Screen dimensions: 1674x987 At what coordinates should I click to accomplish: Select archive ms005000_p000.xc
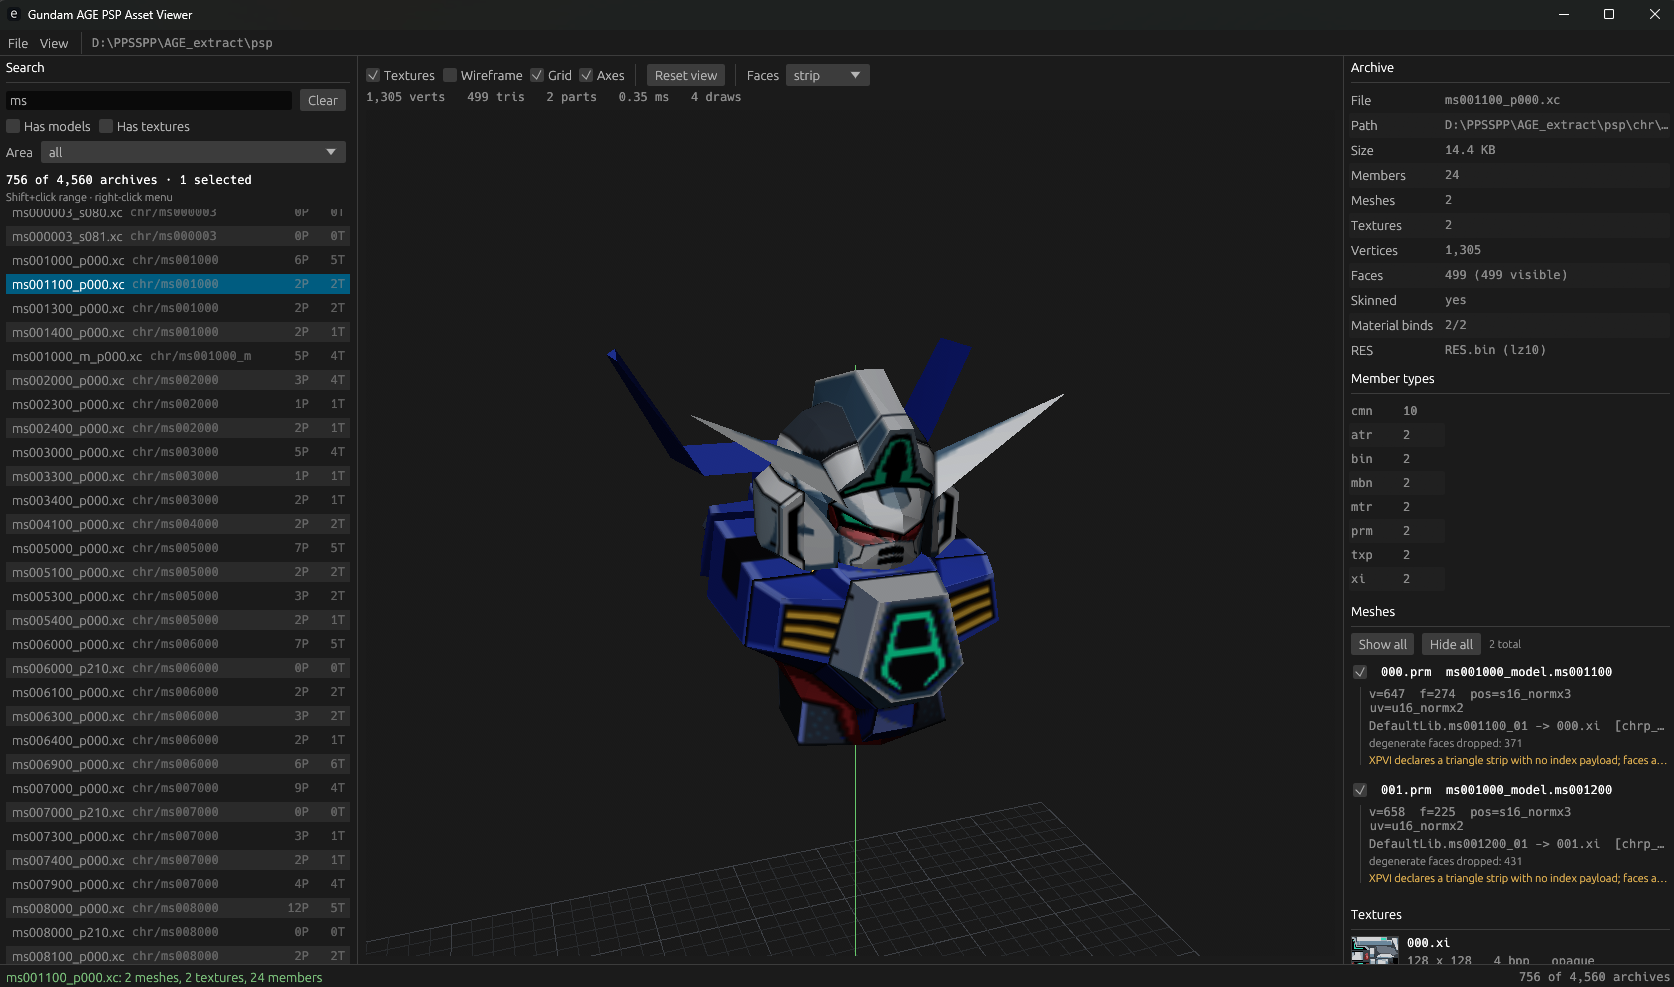pos(178,548)
